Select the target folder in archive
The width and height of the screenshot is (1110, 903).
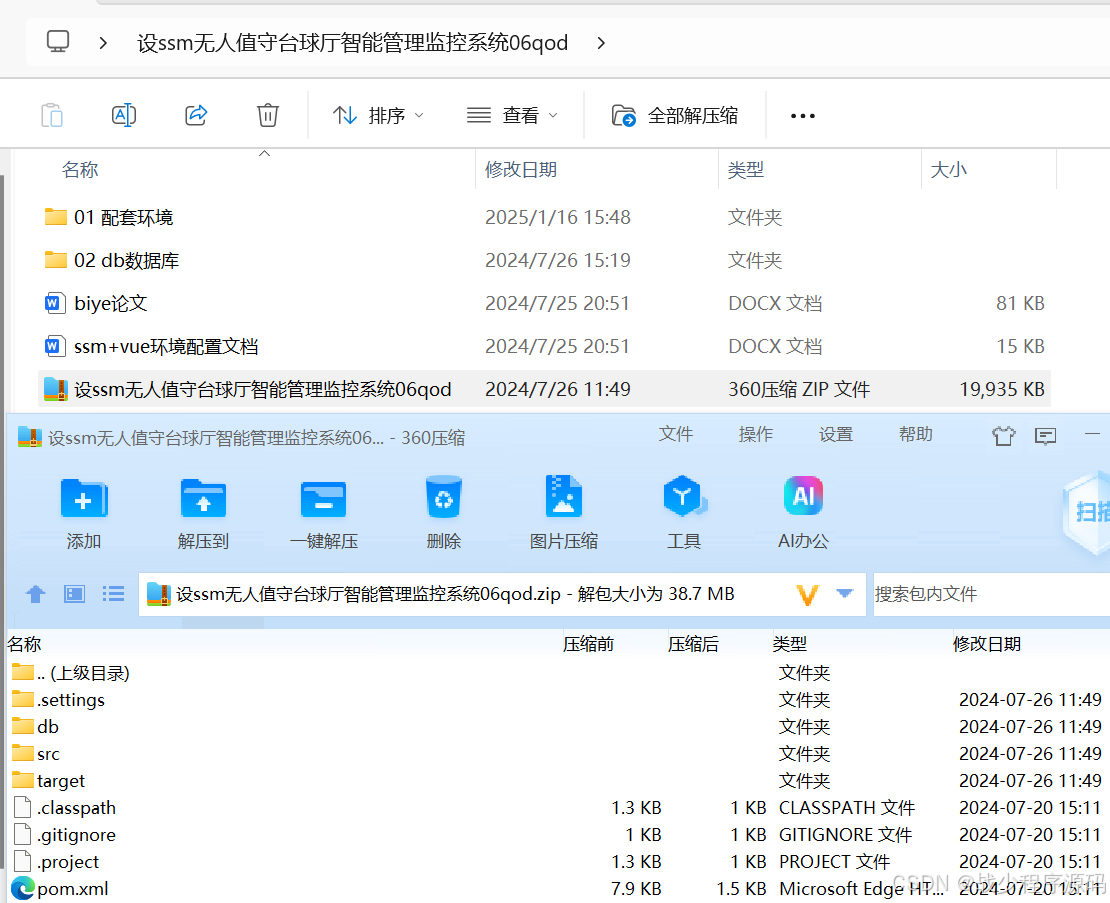click(48, 781)
